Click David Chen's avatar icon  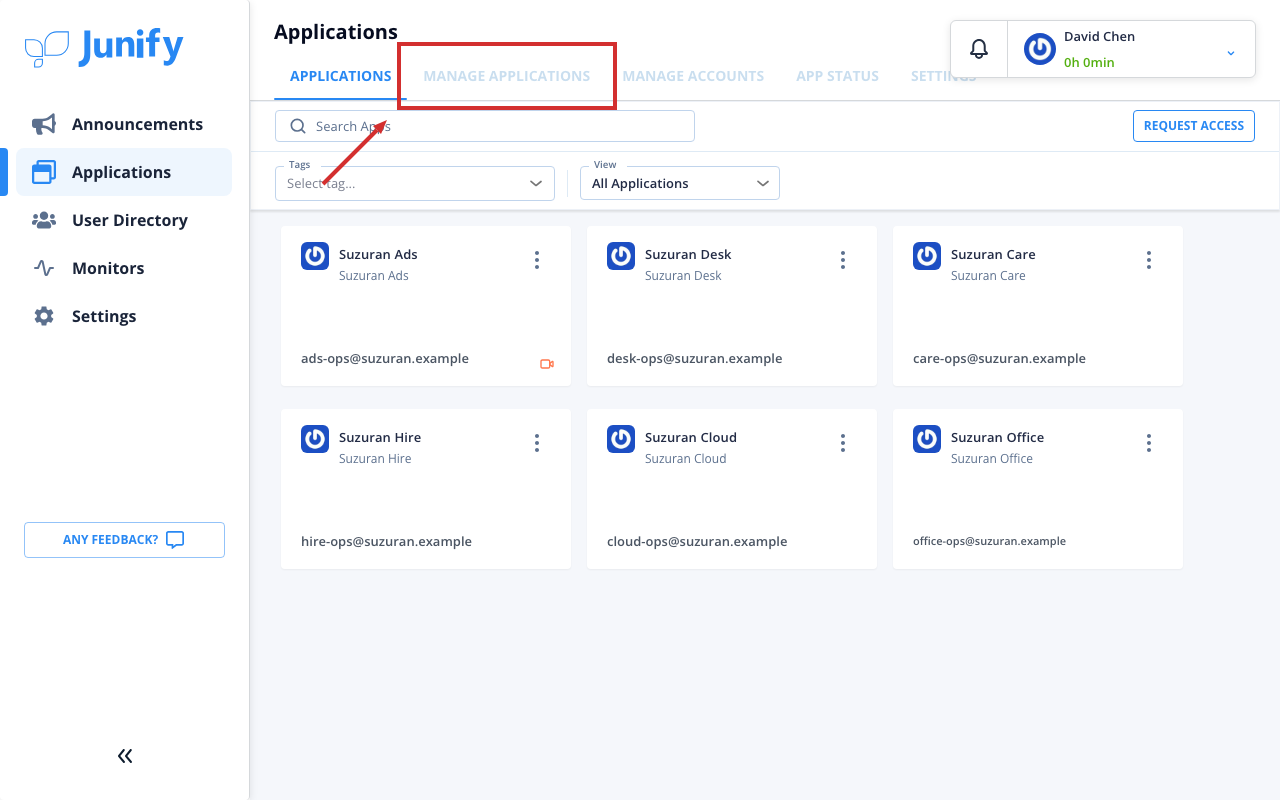click(x=1040, y=49)
